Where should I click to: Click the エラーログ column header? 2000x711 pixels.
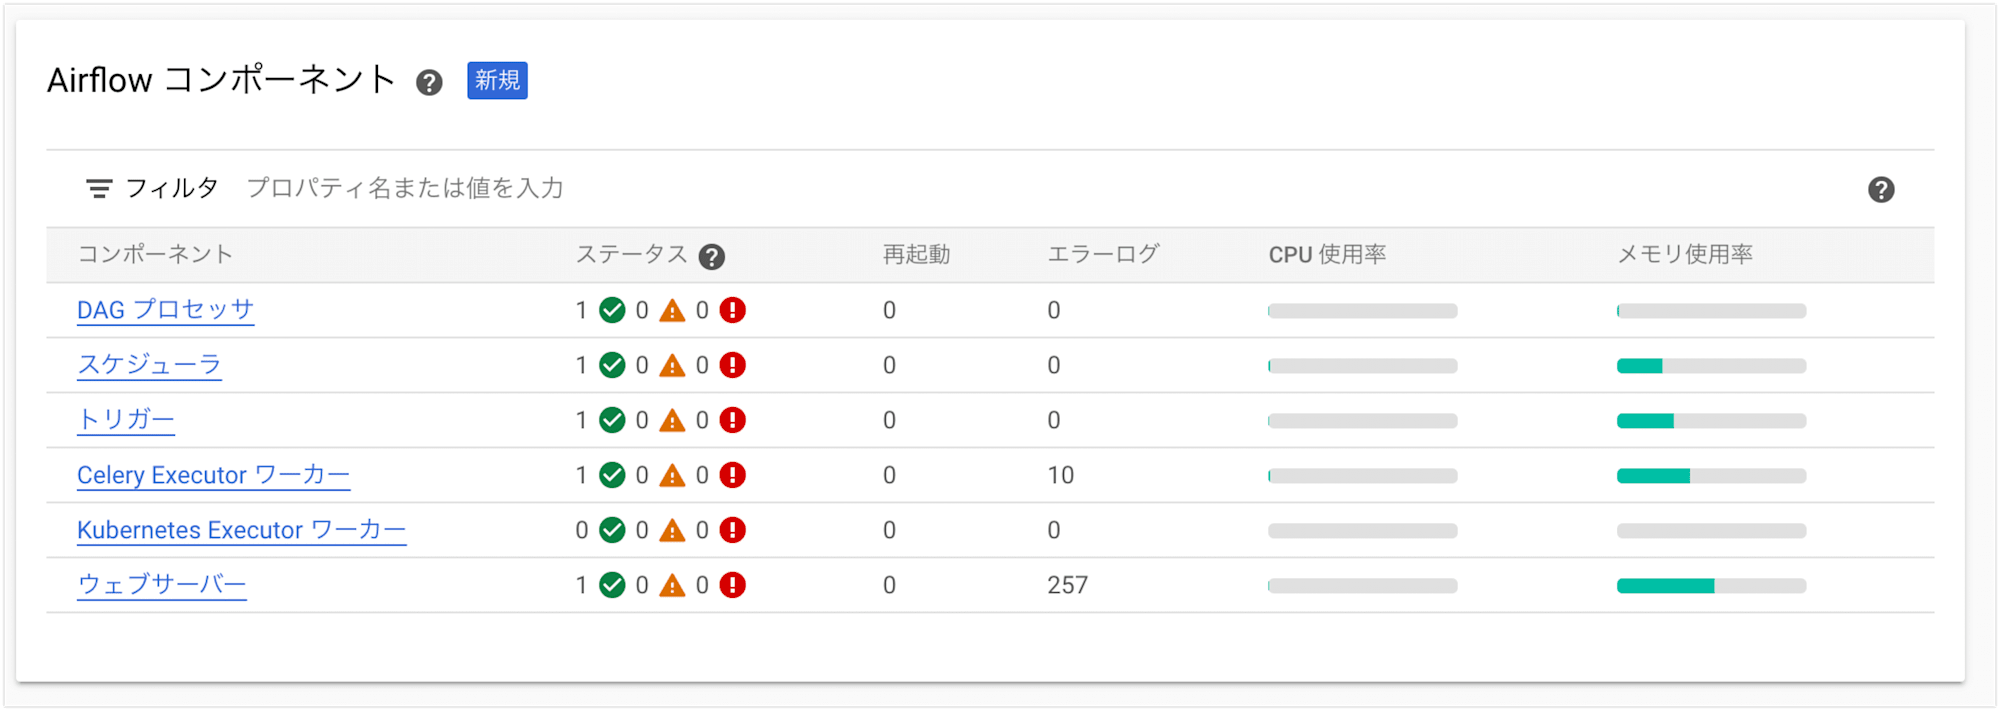coord(1103,255)
